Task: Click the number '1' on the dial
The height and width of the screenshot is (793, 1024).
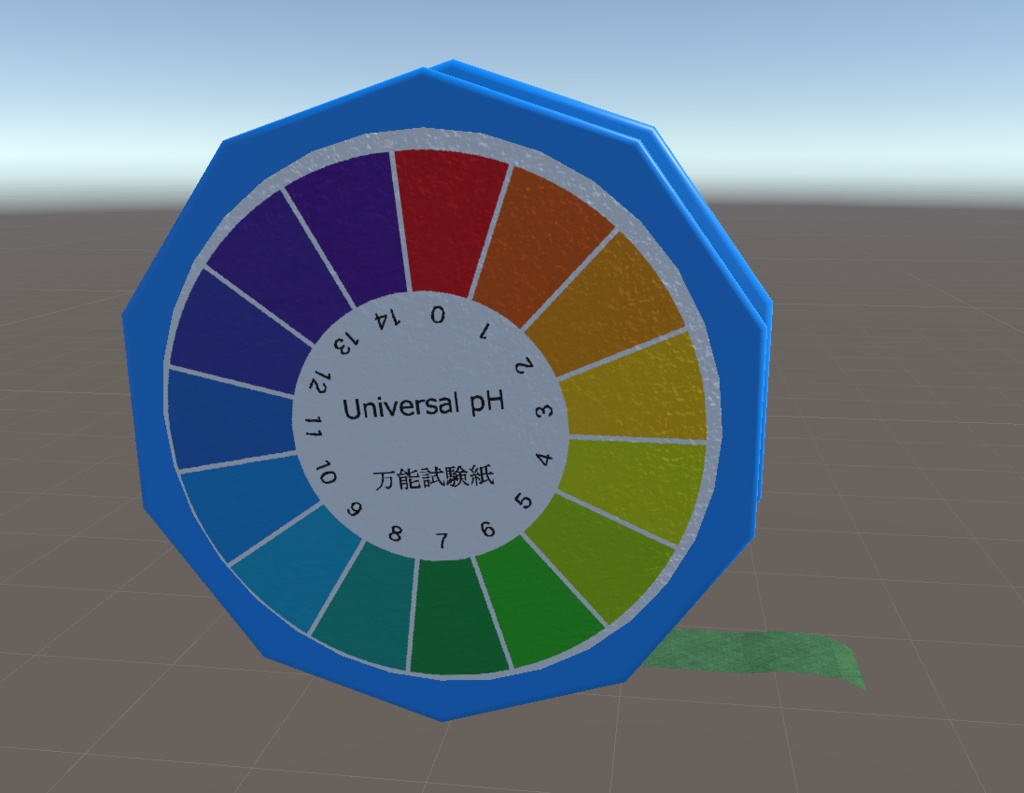Action: click(484, 331)
